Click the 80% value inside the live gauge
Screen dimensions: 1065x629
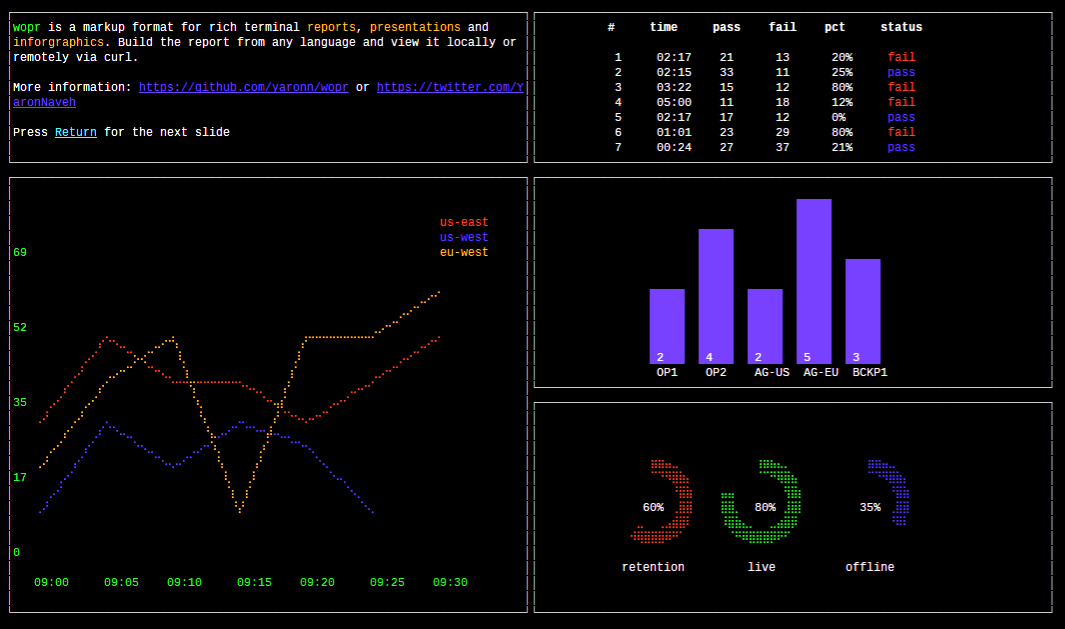(x=764, y=507)
